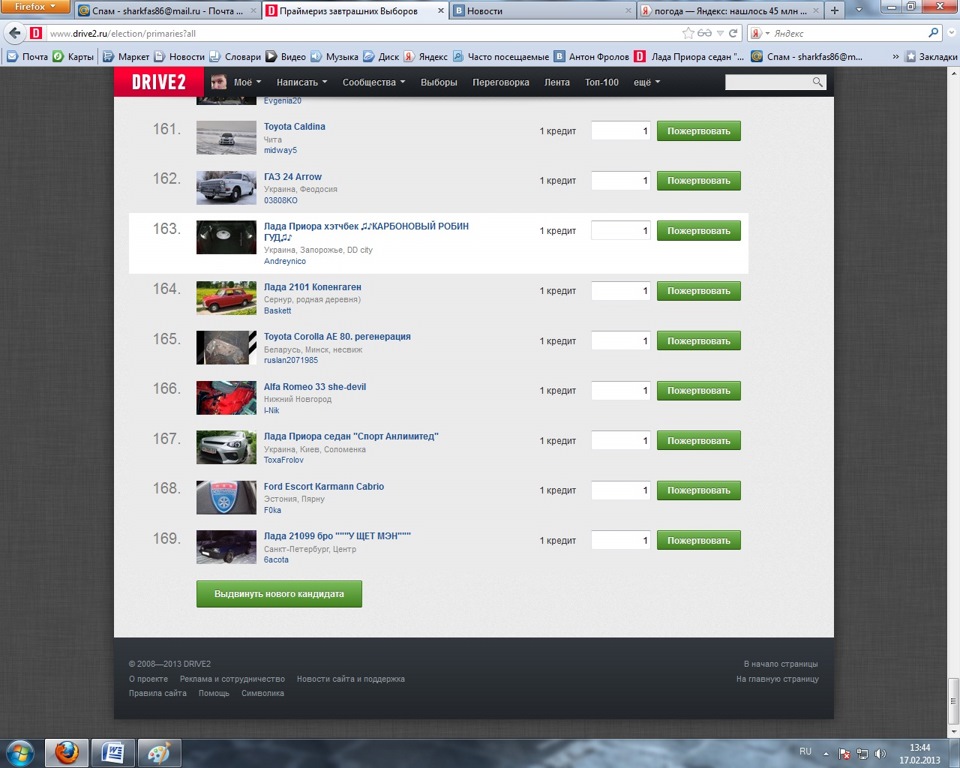The height and width of the screenshot is (768, 960).
Task: Open Почта bookmark icon
Action: click(12, 56)
